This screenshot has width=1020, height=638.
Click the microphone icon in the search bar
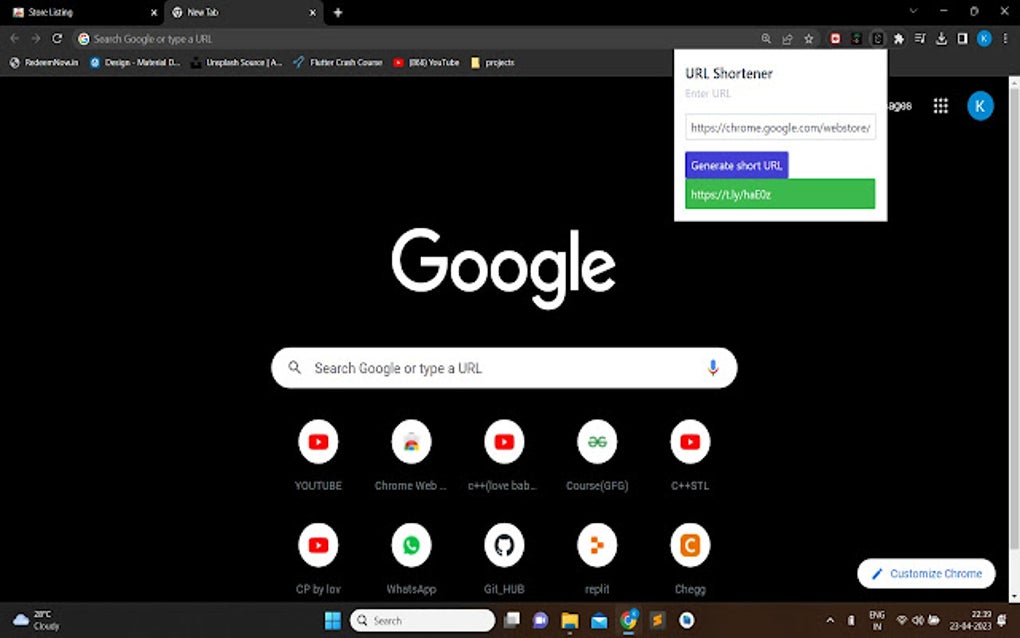712,368
